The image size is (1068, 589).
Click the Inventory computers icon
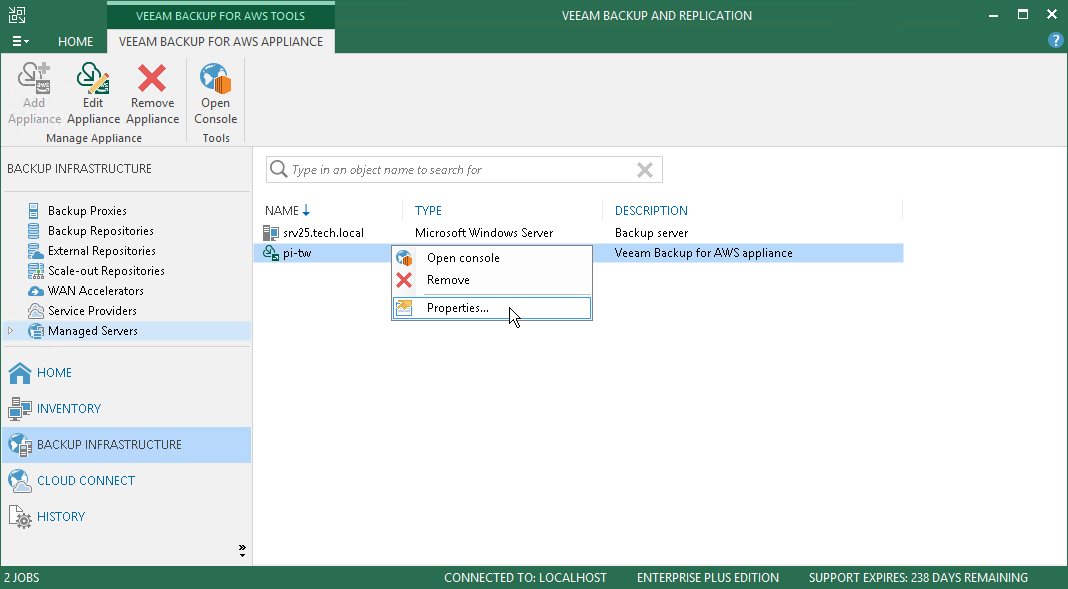point(20,409)
